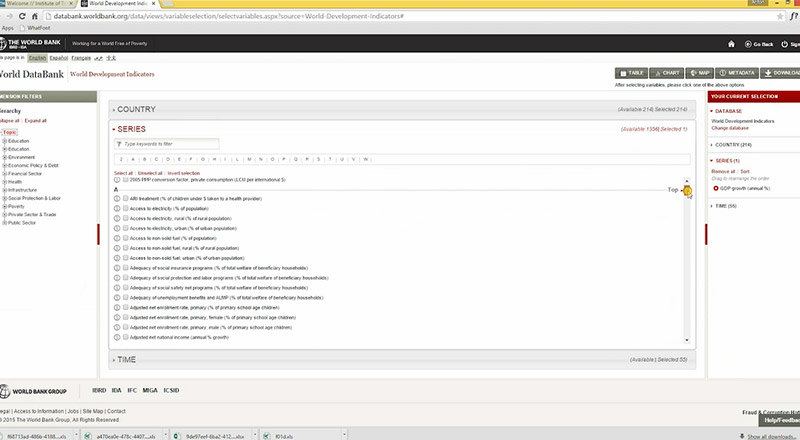The image size is (800, 440).
Task: Click Change database link
Action: click(730, 128)
